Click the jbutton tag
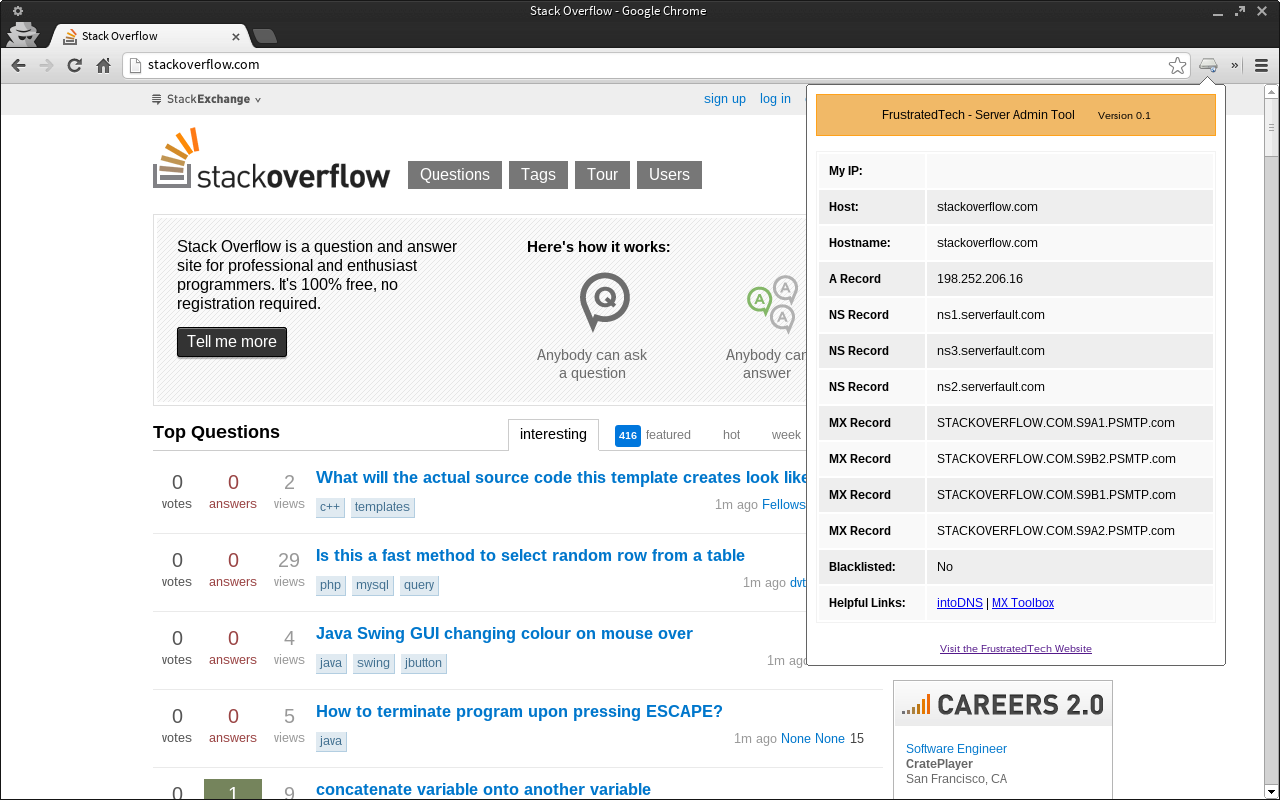Viewport: 1280px width, 800px height. point(424,663)
